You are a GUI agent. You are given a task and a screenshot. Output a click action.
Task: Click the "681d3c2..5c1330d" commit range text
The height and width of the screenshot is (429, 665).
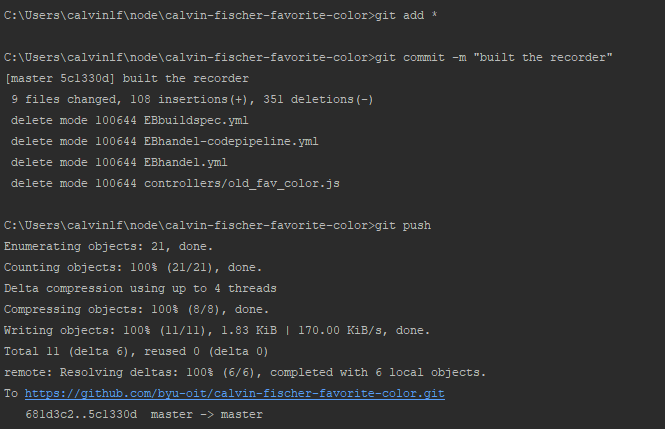click(81, 415)
